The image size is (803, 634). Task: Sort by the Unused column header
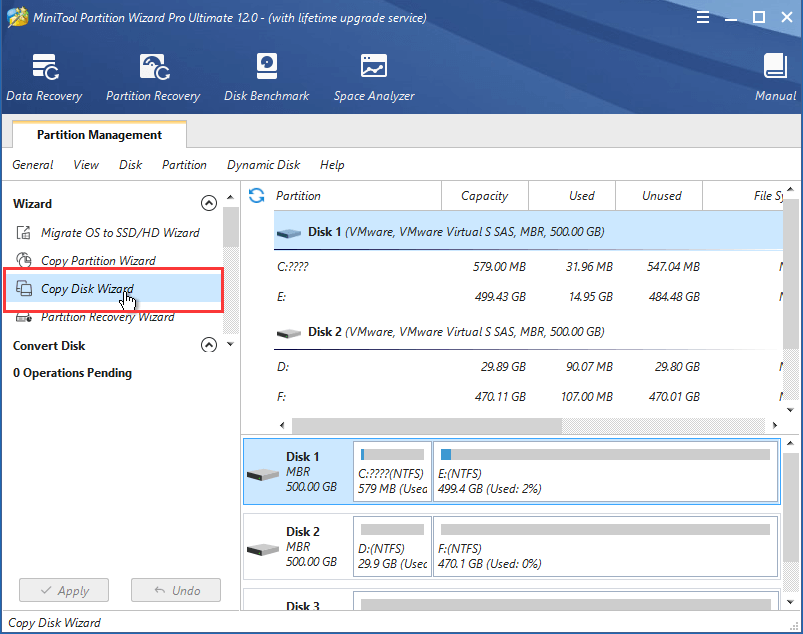659,196
